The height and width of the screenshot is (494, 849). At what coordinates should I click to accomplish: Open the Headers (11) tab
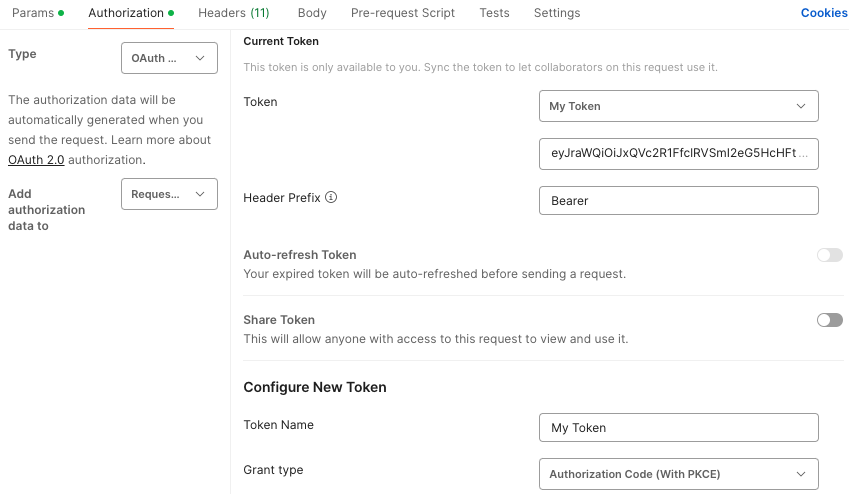tap(233, 13)
